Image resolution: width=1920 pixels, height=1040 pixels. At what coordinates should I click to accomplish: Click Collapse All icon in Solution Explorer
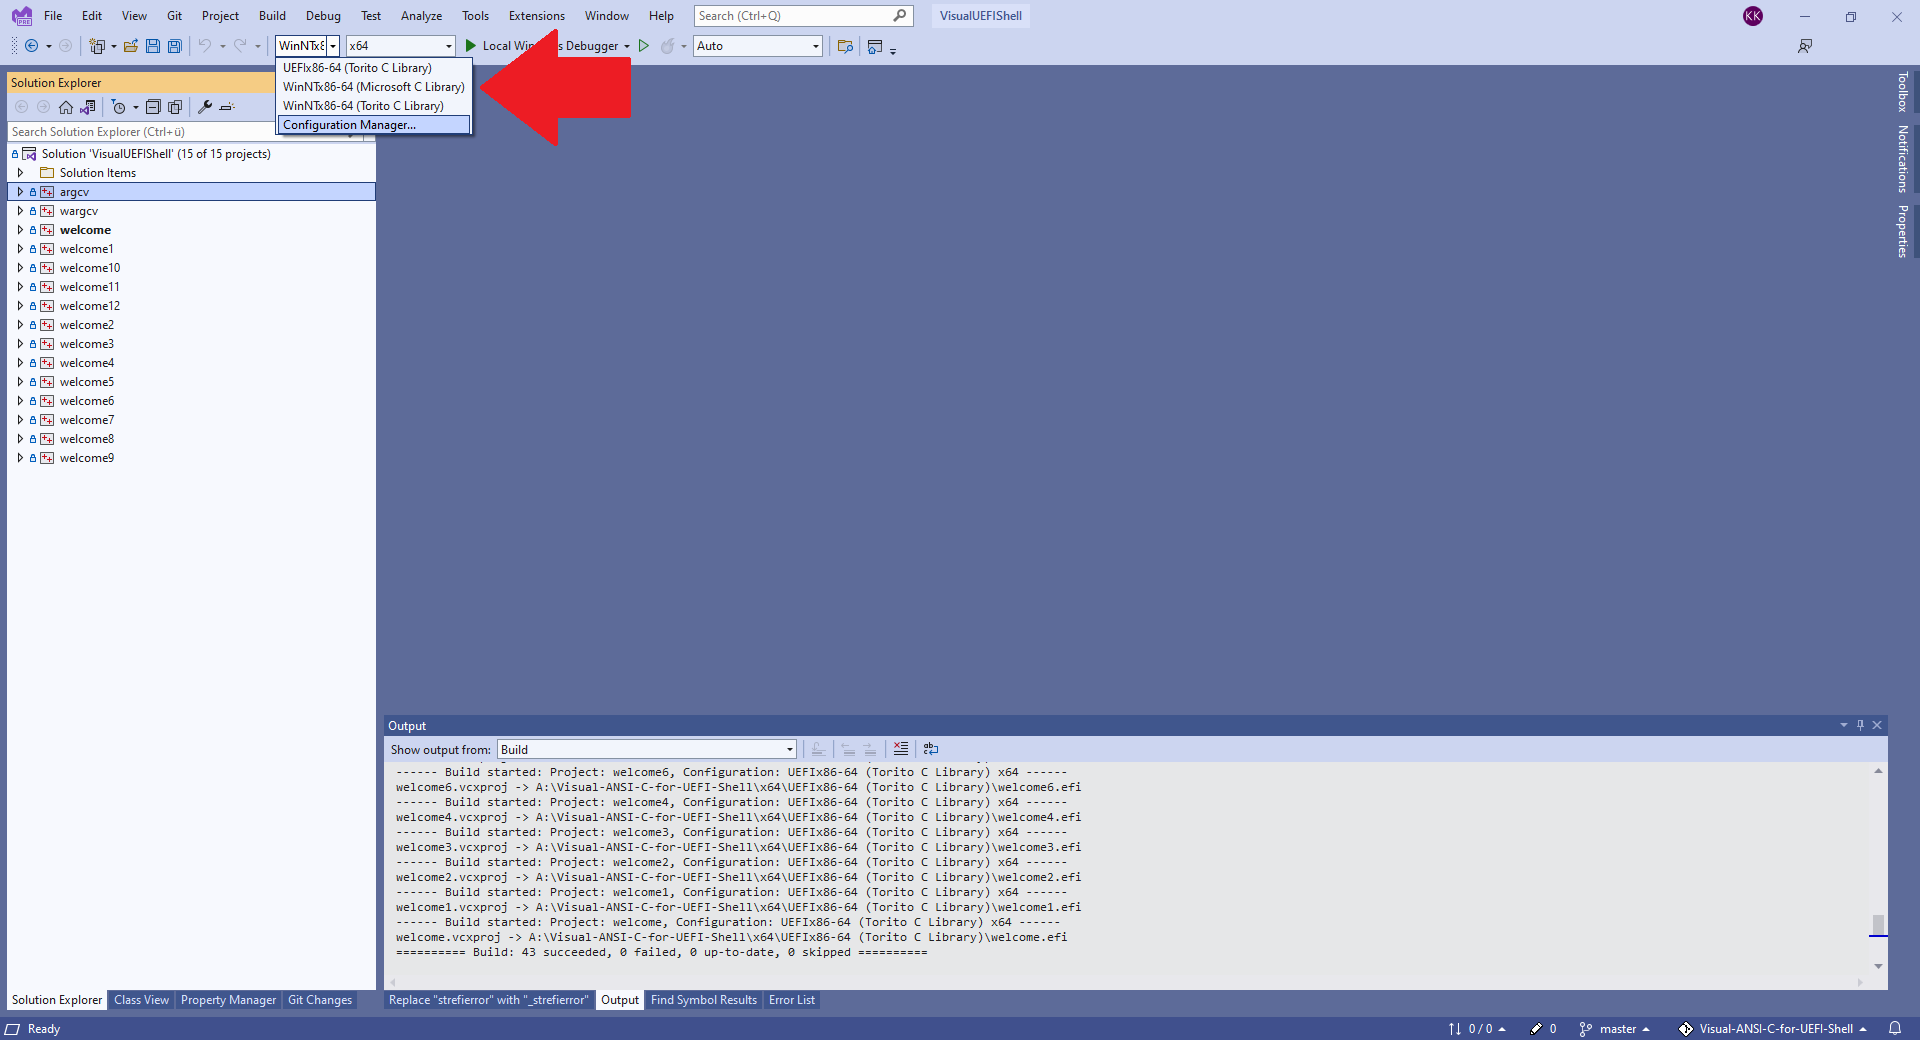pyautogui.click(x=153, y=107)
